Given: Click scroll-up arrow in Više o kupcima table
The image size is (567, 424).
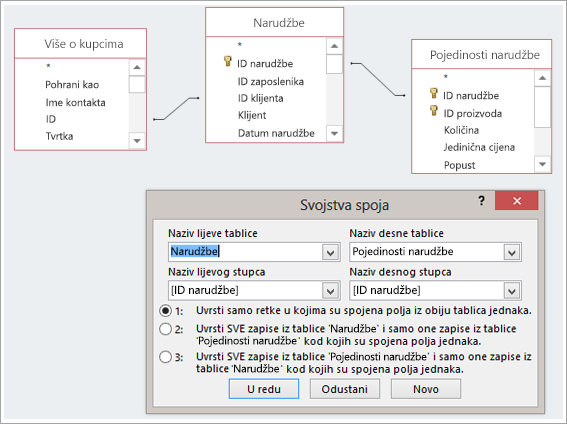Looking at the screenshot, I should [x=137, y=67].
